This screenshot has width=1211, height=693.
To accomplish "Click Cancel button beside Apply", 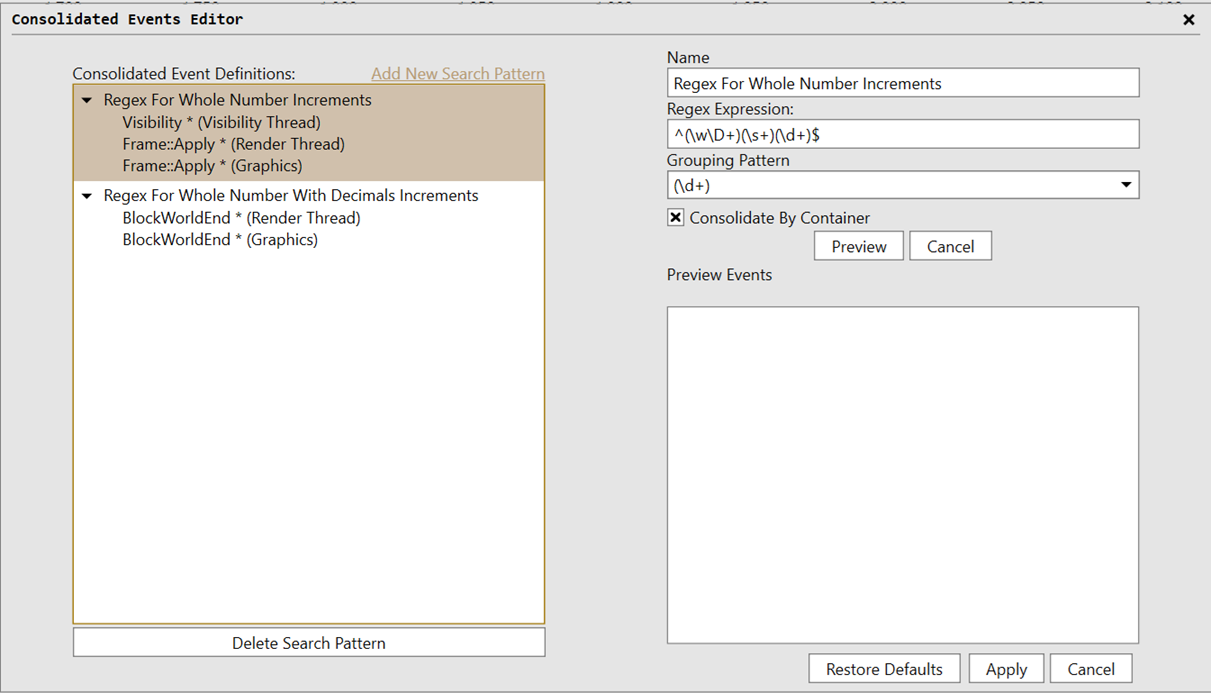I will 1091,669.
